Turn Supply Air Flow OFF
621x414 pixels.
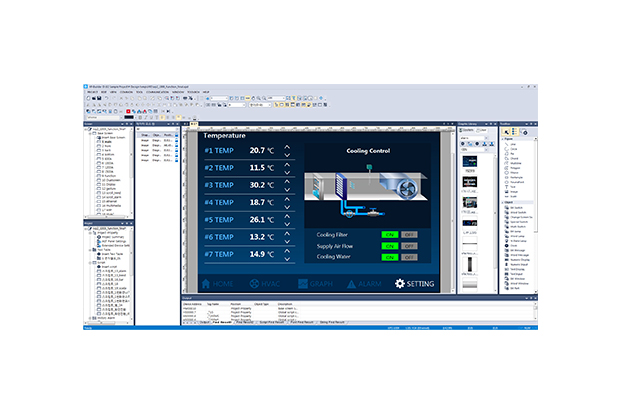coord(409,246)
